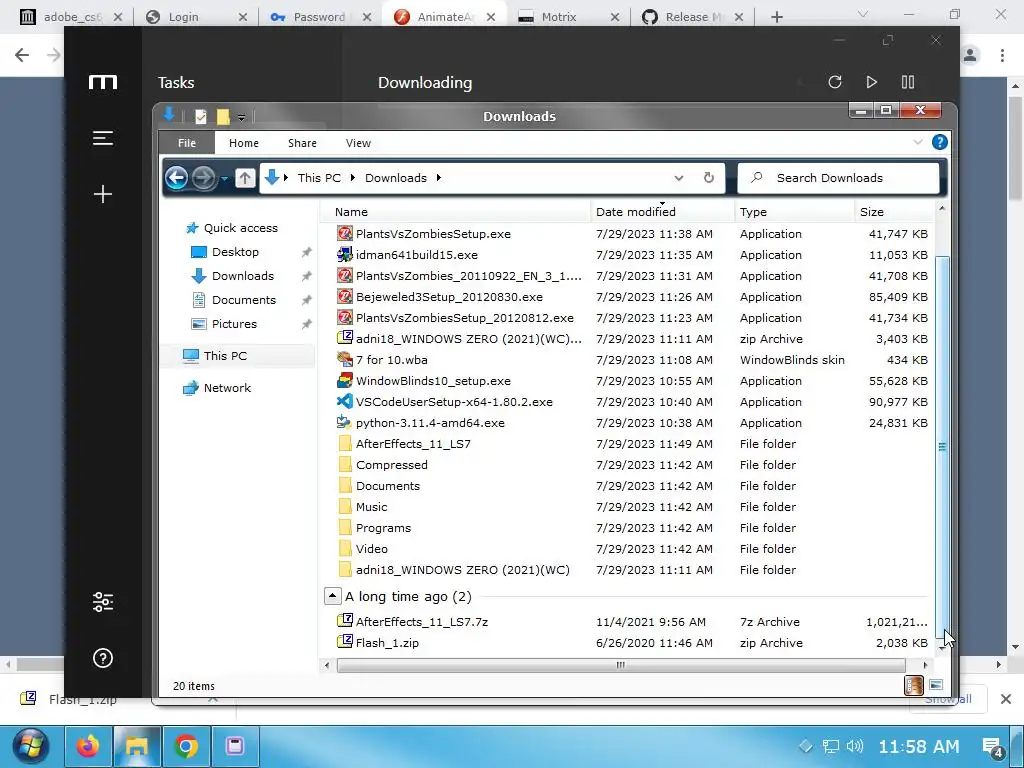Open Documents in navigation pane
This screenshot has height=768, width=1024.
234,300
